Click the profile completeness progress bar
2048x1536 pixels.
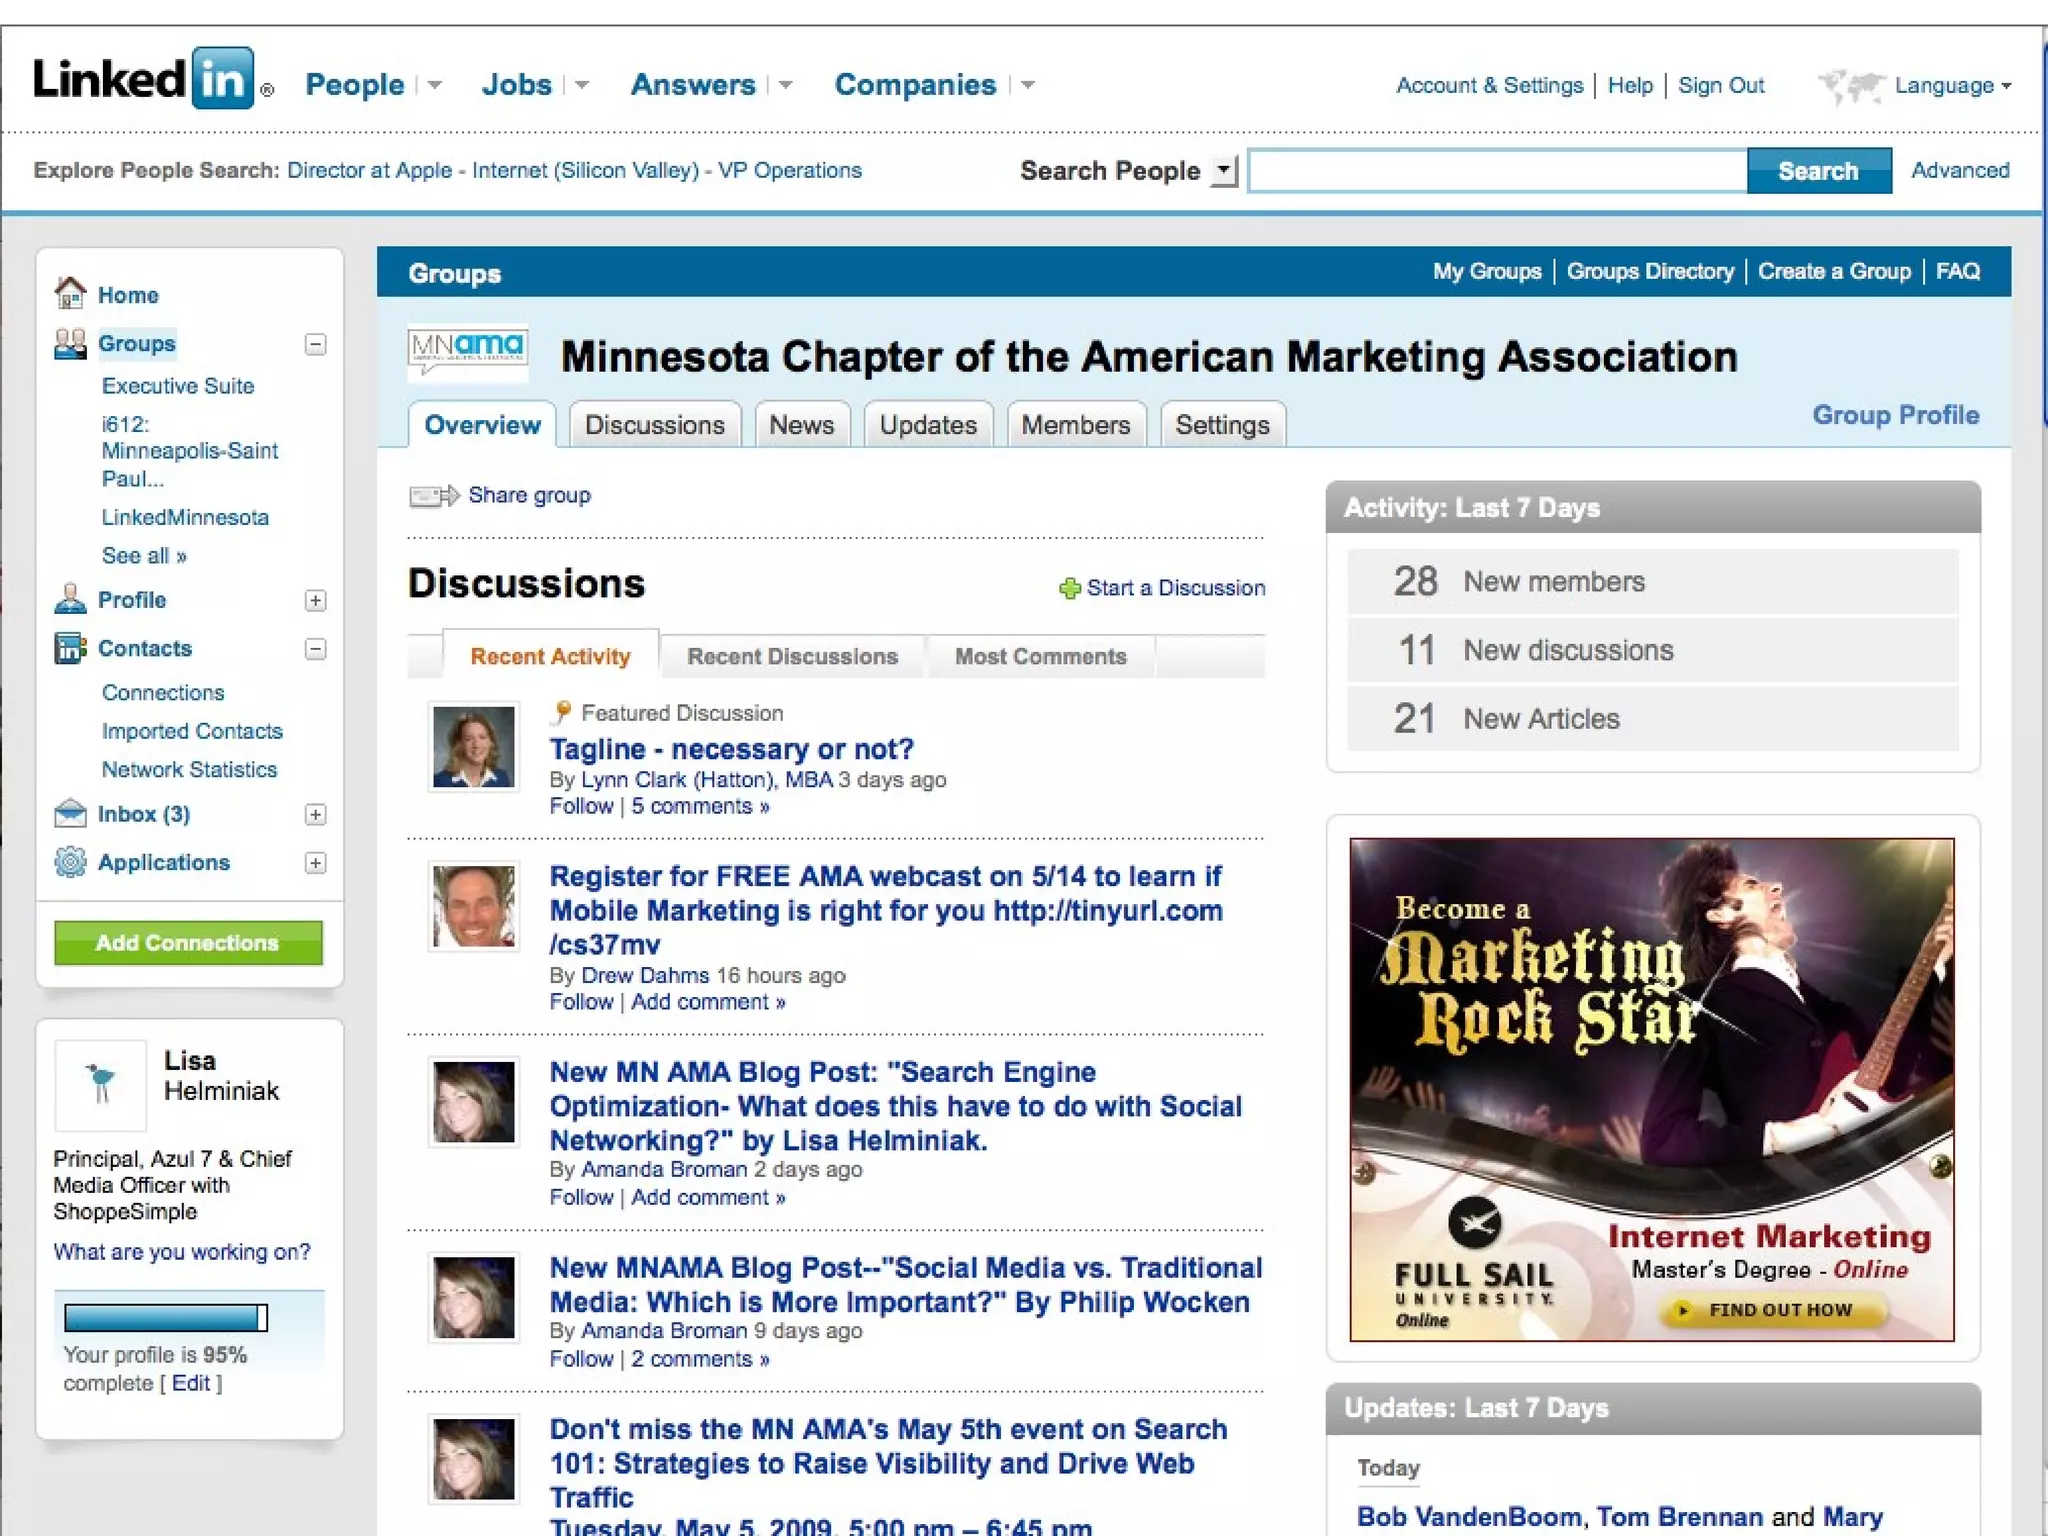[x=166, y=1317]
